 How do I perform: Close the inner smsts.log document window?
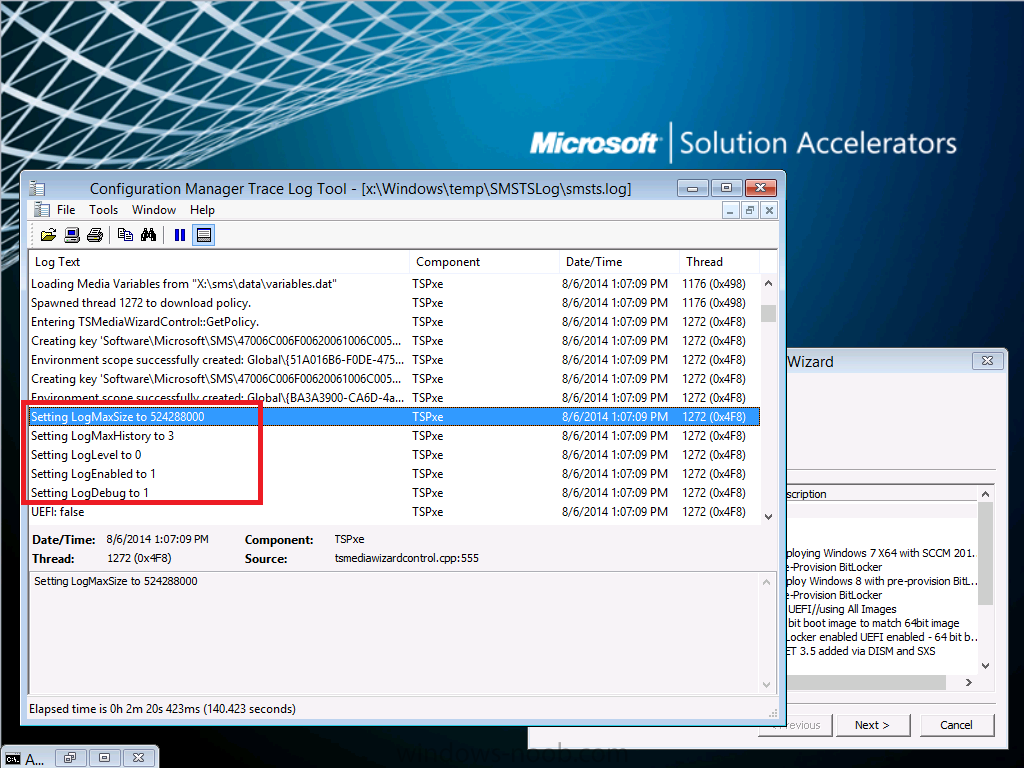click(x=769, y=210)
